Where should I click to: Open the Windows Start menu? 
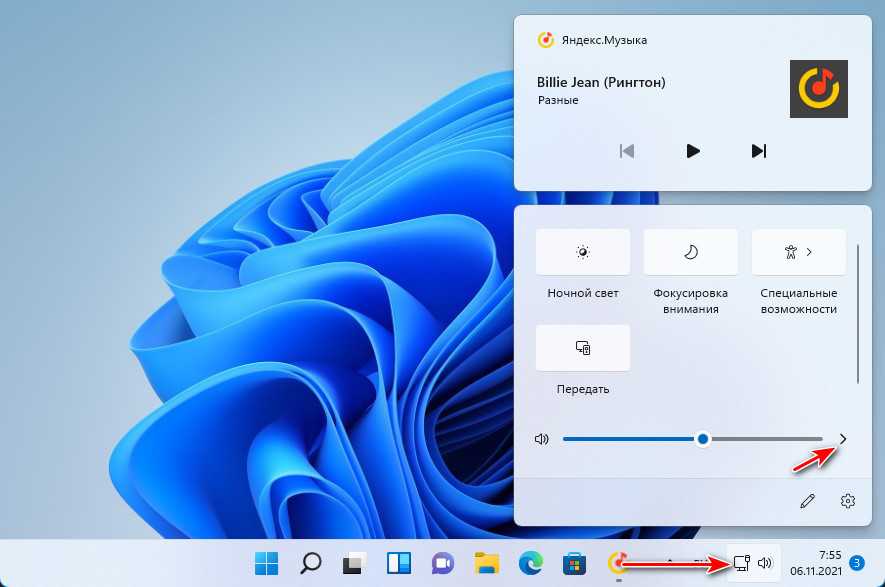(x=267, y=564)
